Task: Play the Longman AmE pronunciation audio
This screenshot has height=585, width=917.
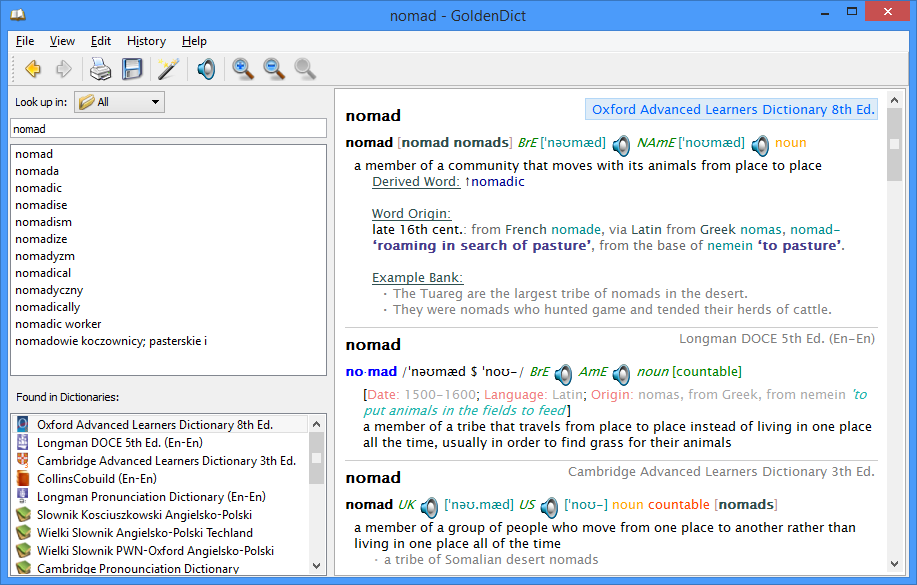Action: (x=621, y=374)
